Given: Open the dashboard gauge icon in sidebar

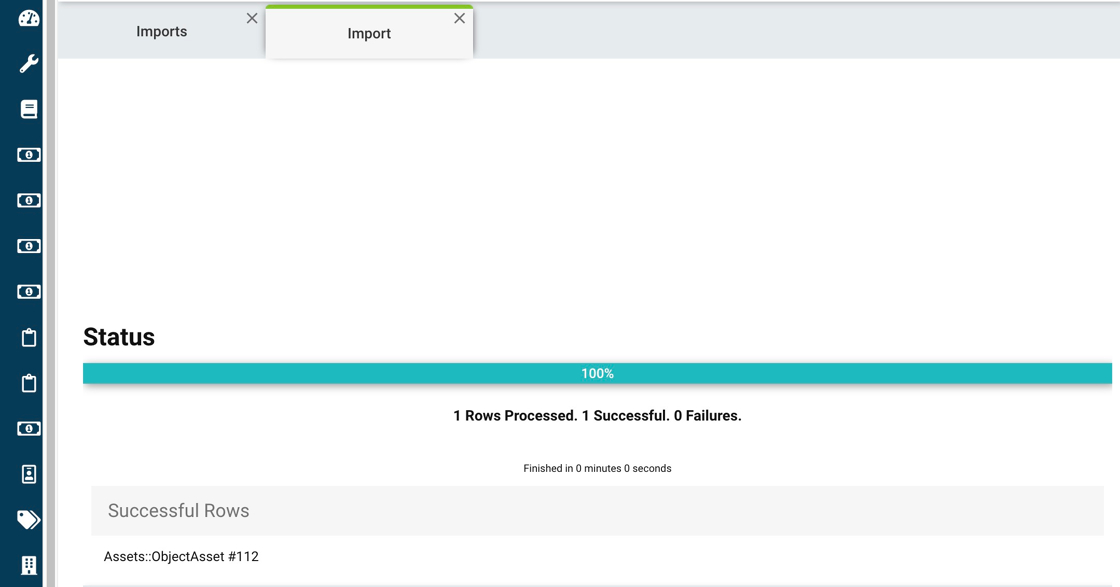Looking at the screenshot, I should tap(28, 18).
